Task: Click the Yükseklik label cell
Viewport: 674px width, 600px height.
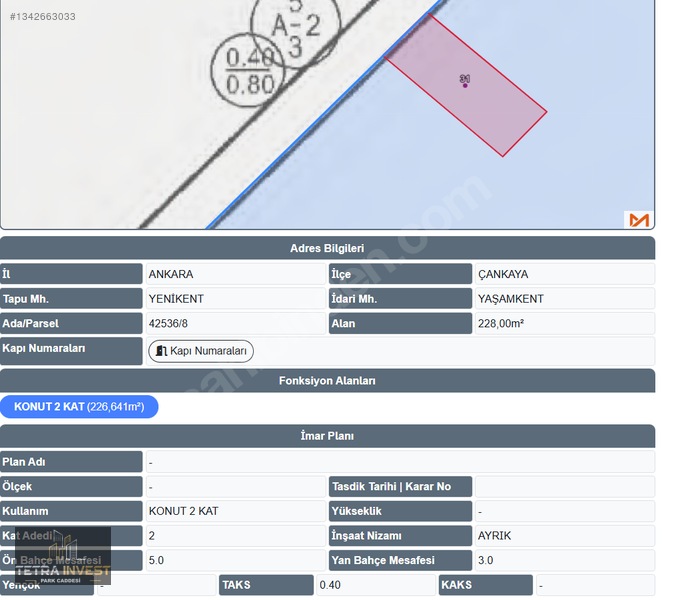Action: click(x=400, y=511)
